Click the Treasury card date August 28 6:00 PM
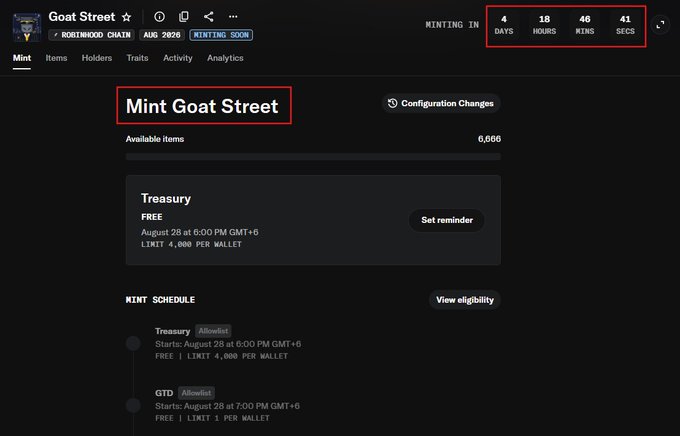The height and width of the screenshot is (436, 680). (x=200, y=233)
